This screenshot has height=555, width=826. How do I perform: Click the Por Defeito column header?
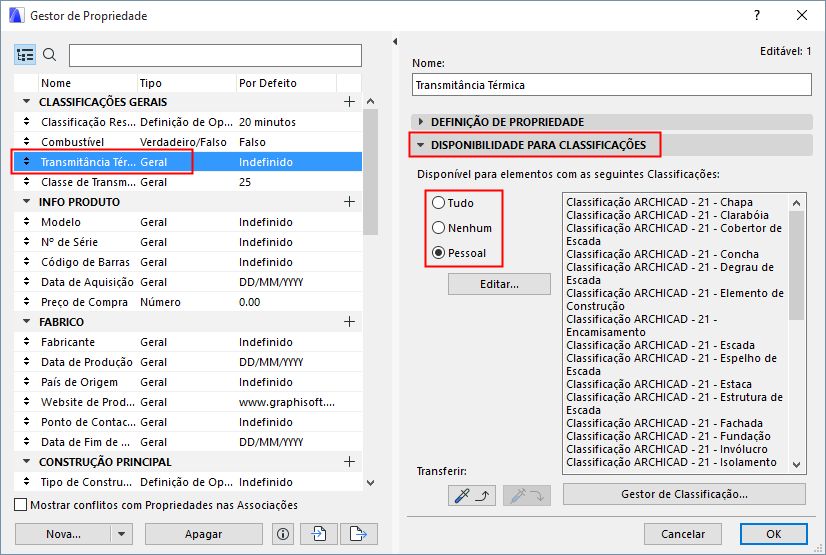pyautogui.click(x=286, y=83)
